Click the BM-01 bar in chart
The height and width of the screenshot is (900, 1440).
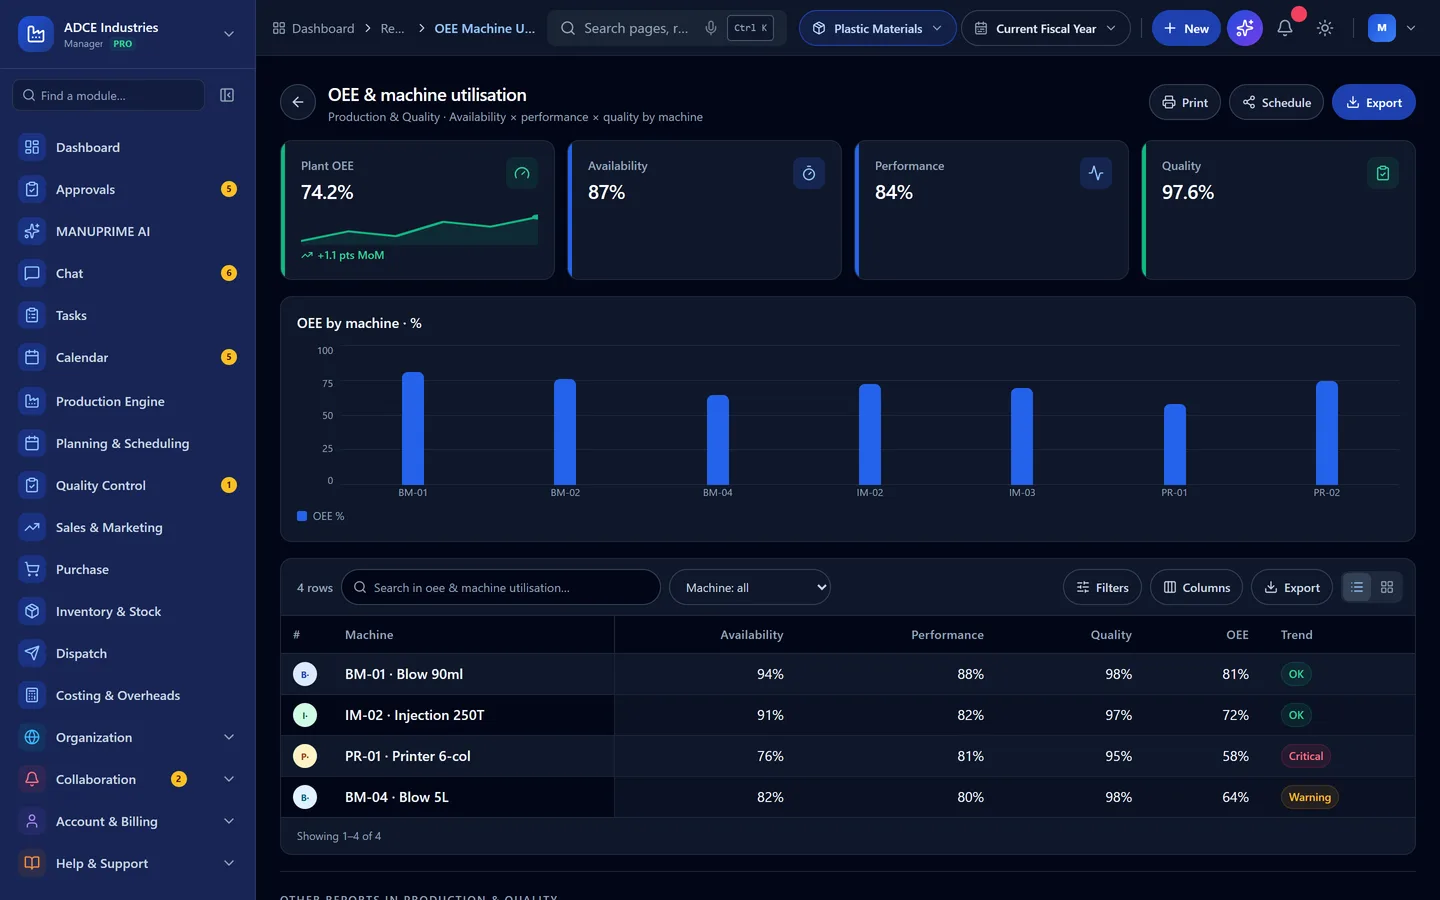pos(413,428)
